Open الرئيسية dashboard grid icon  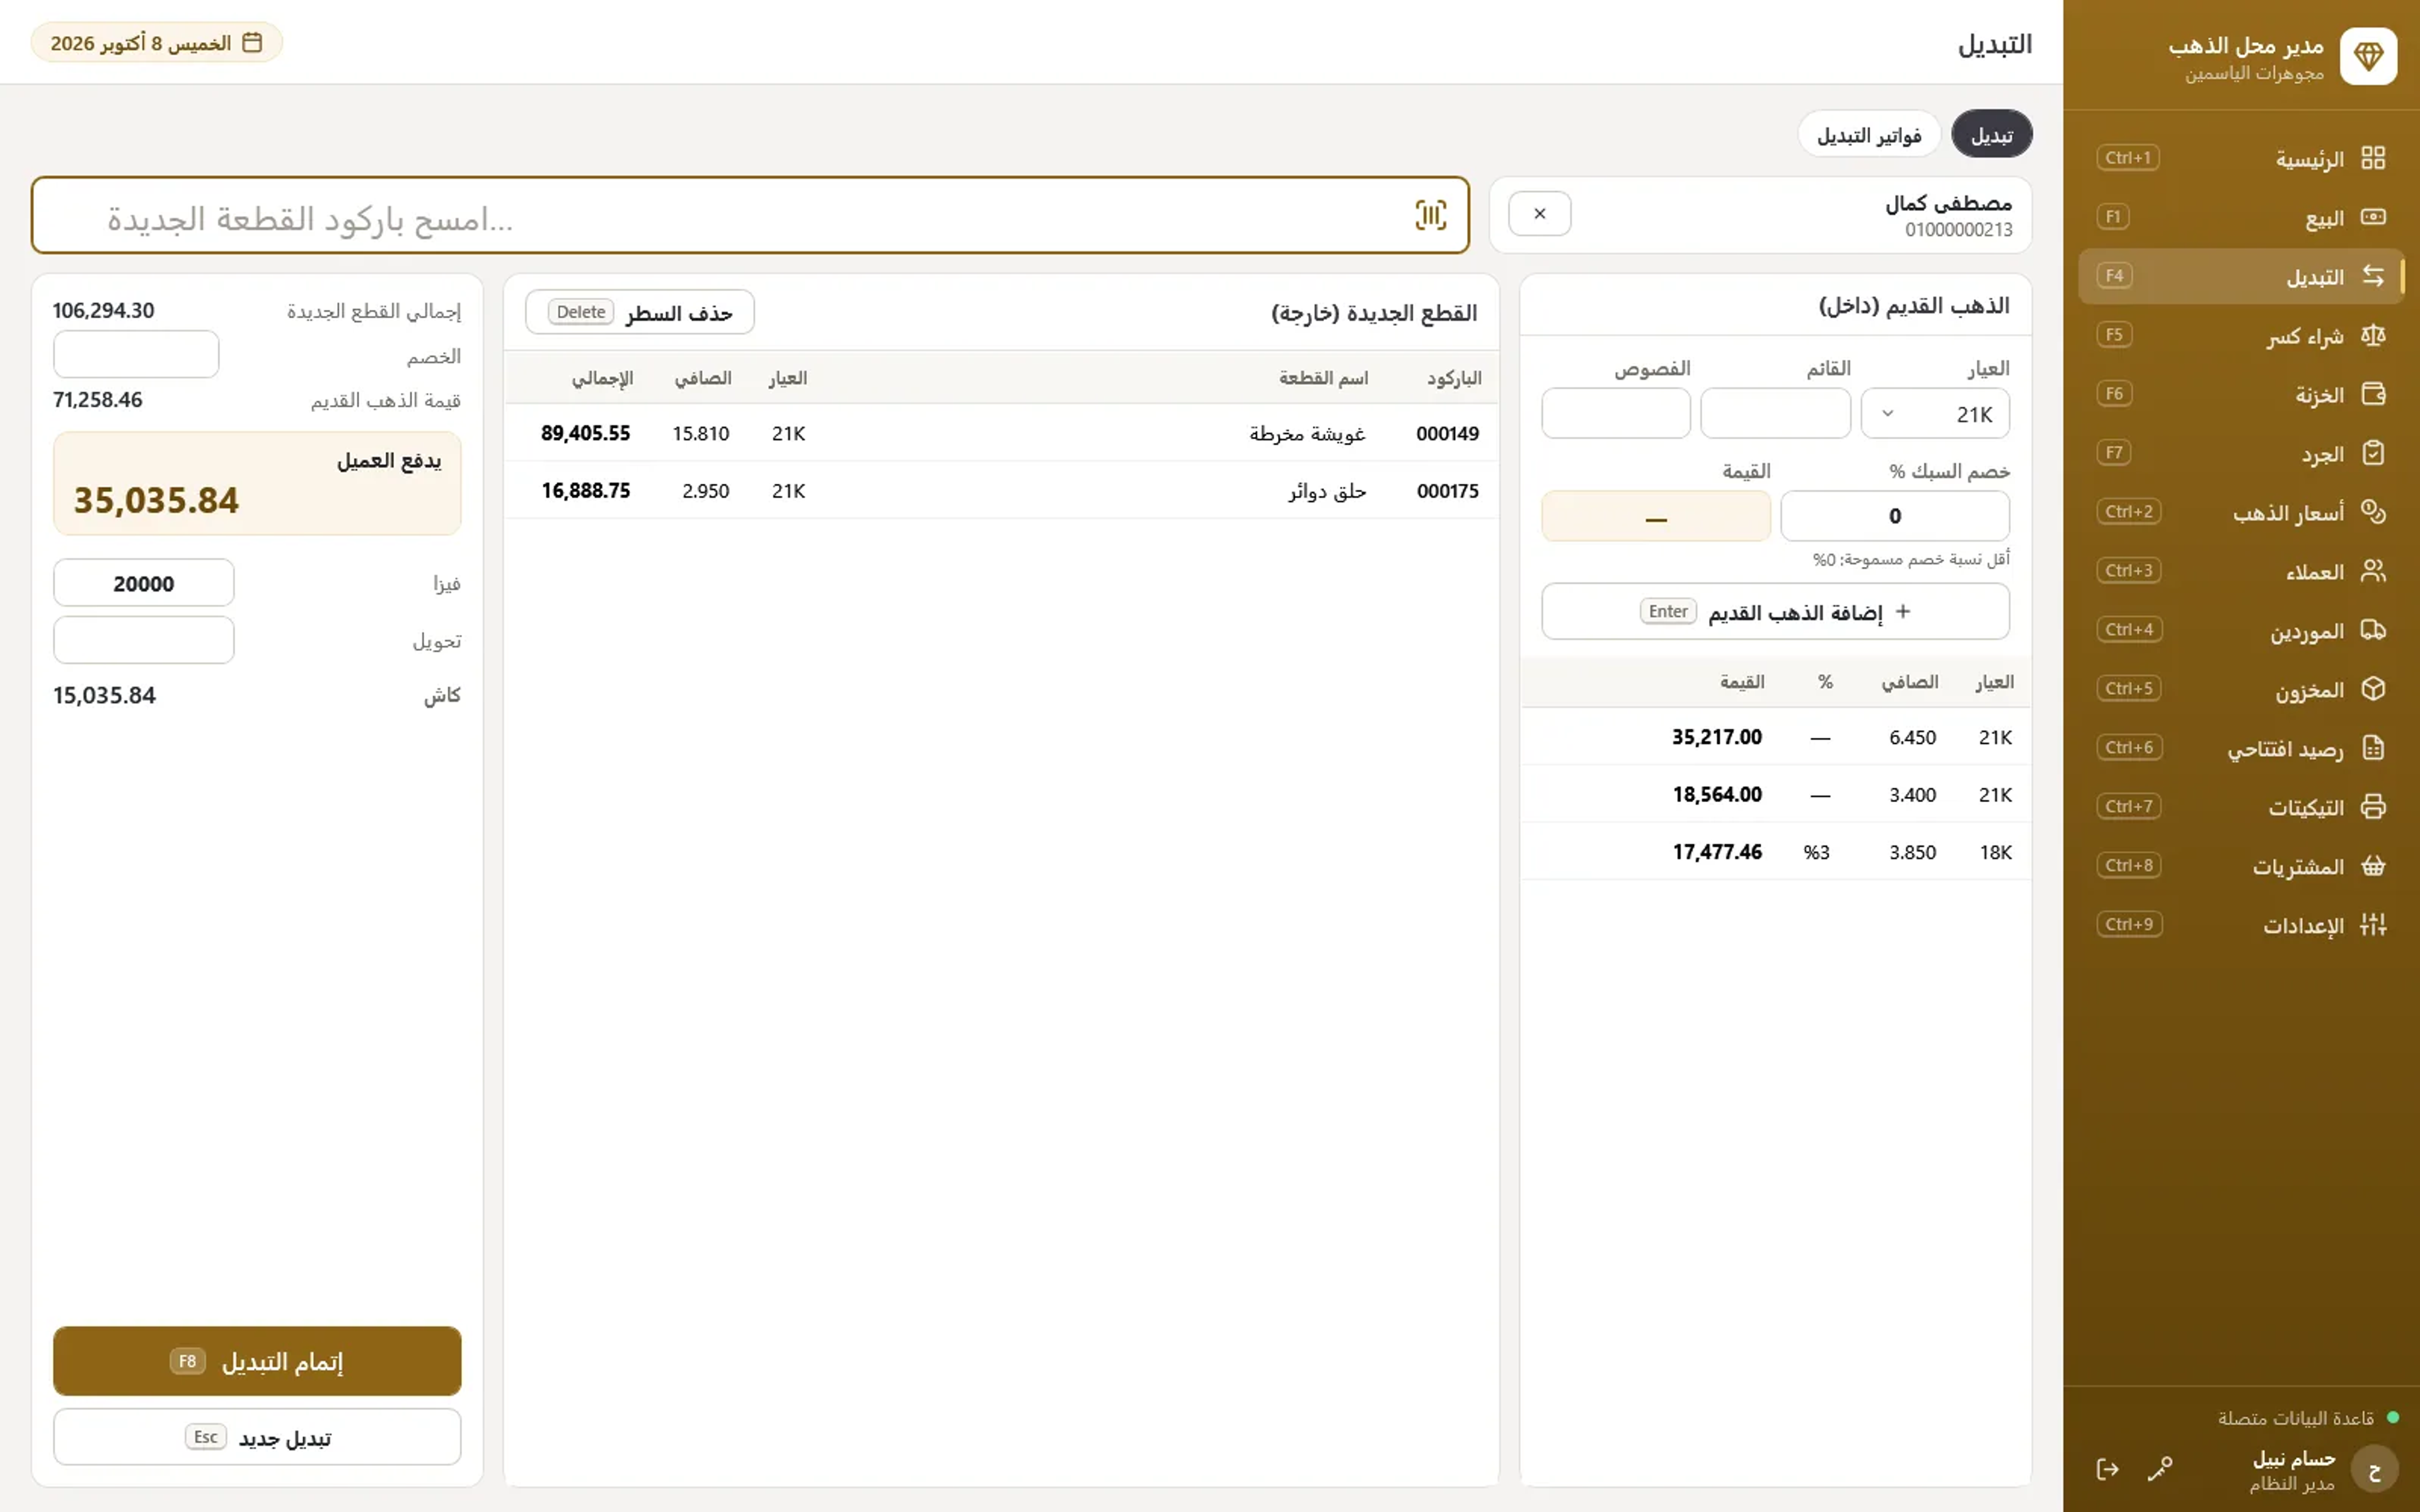2373,158
